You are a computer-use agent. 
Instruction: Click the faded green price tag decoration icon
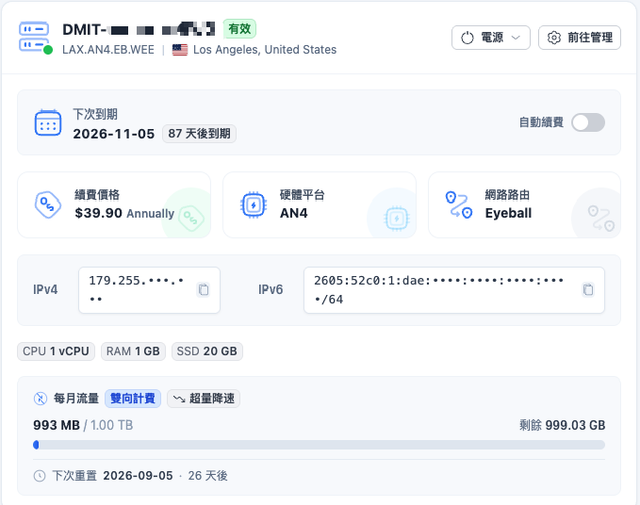coord(191,218)
